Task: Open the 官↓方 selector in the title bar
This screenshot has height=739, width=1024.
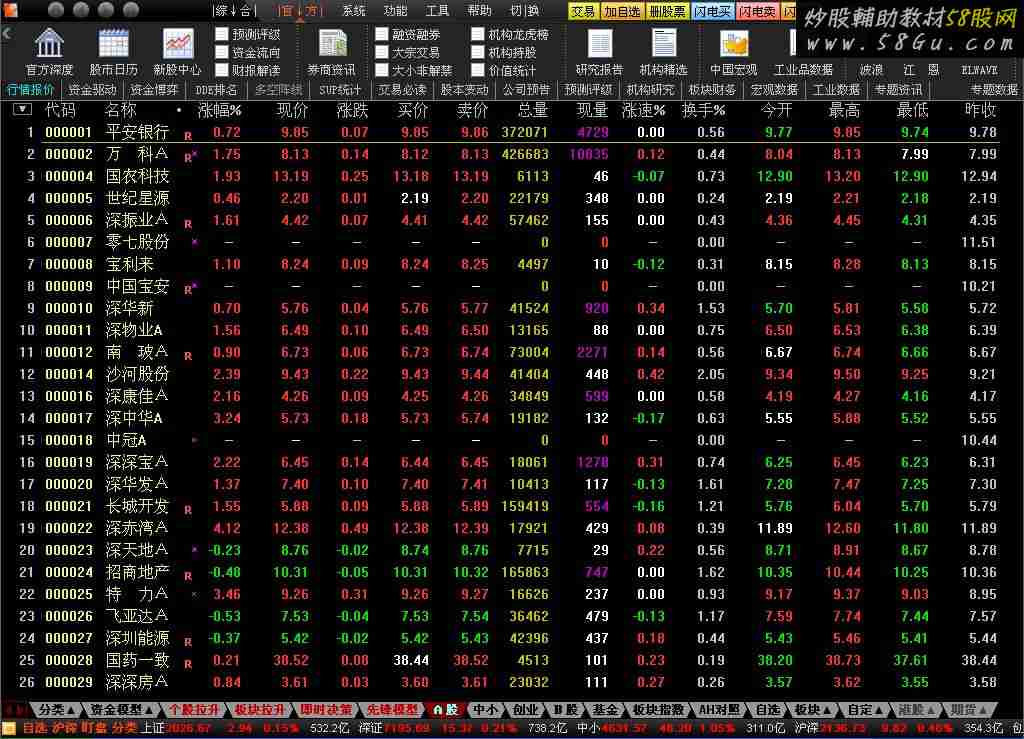Action: click(x=298, y=10)
